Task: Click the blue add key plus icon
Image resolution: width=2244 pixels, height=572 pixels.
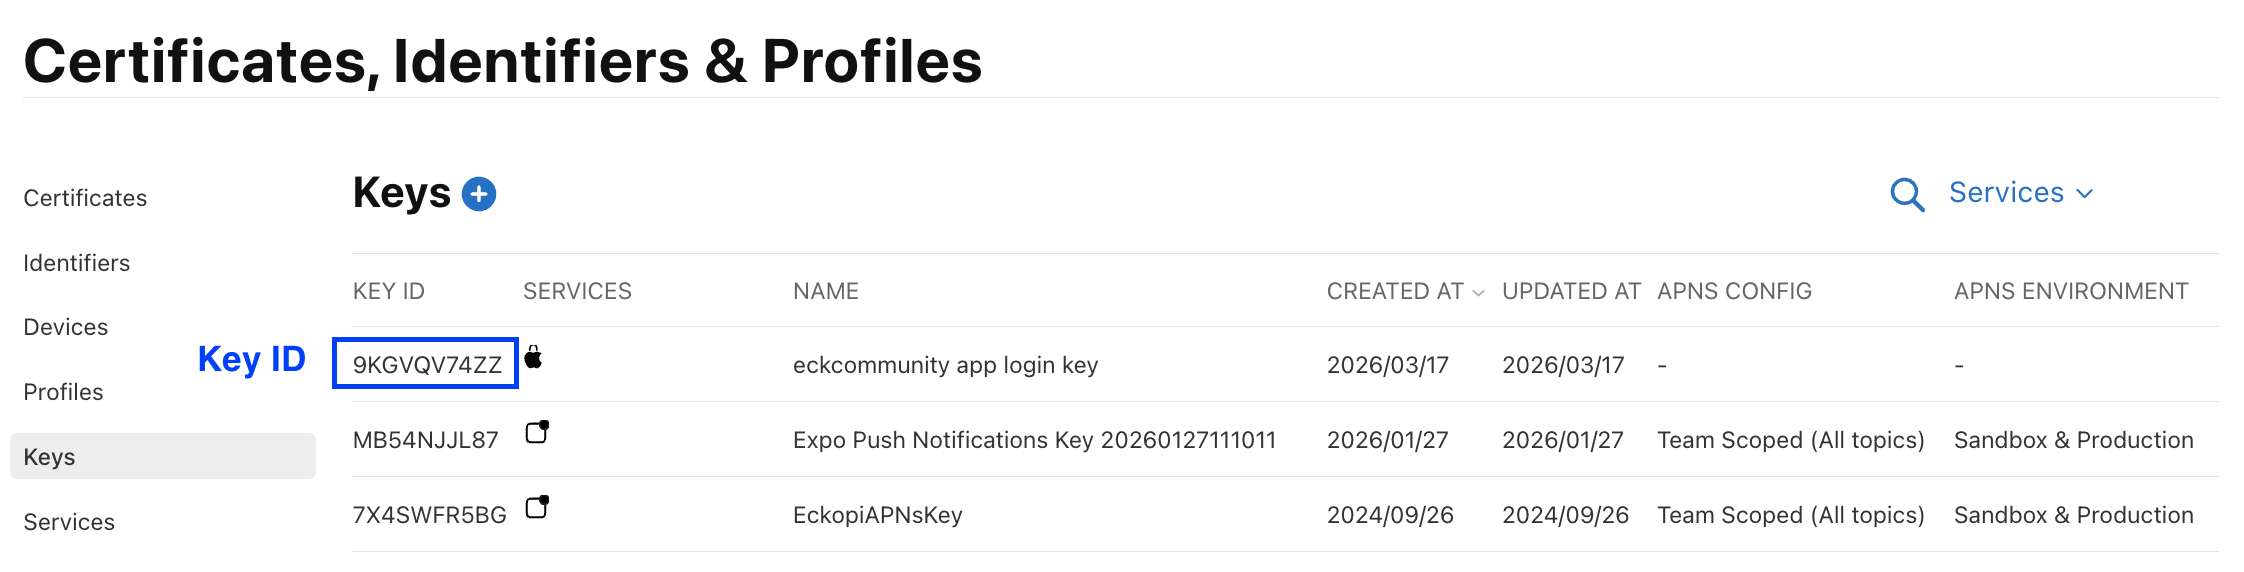Action: point(479,194)
